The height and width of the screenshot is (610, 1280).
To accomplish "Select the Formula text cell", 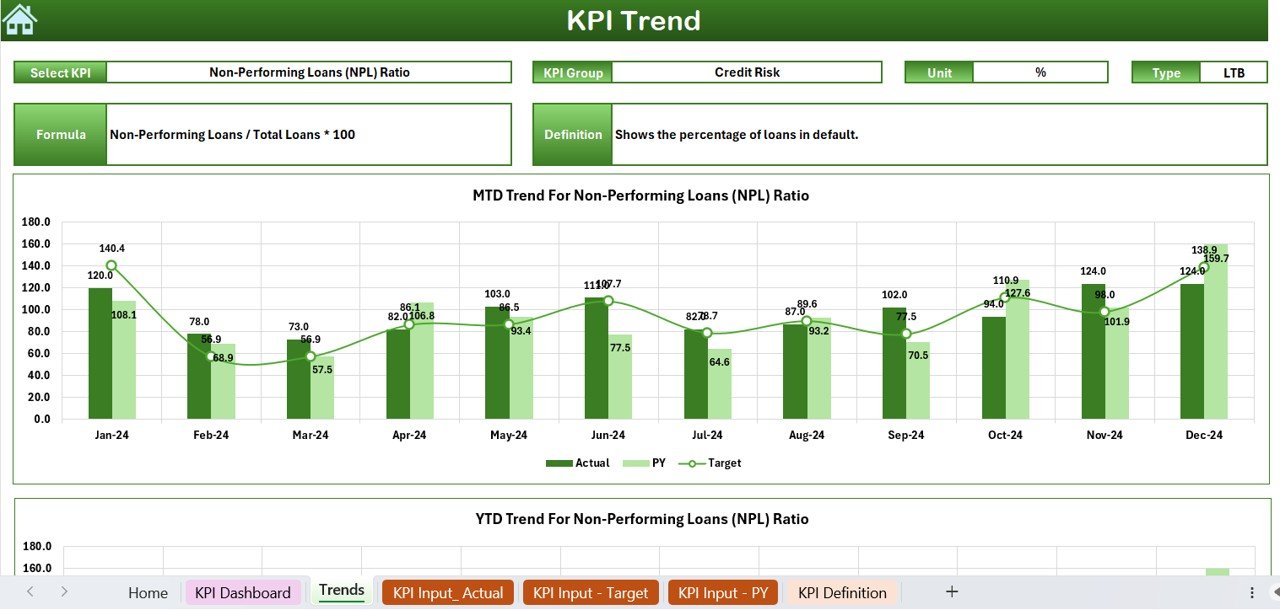I will coord(309,134).
